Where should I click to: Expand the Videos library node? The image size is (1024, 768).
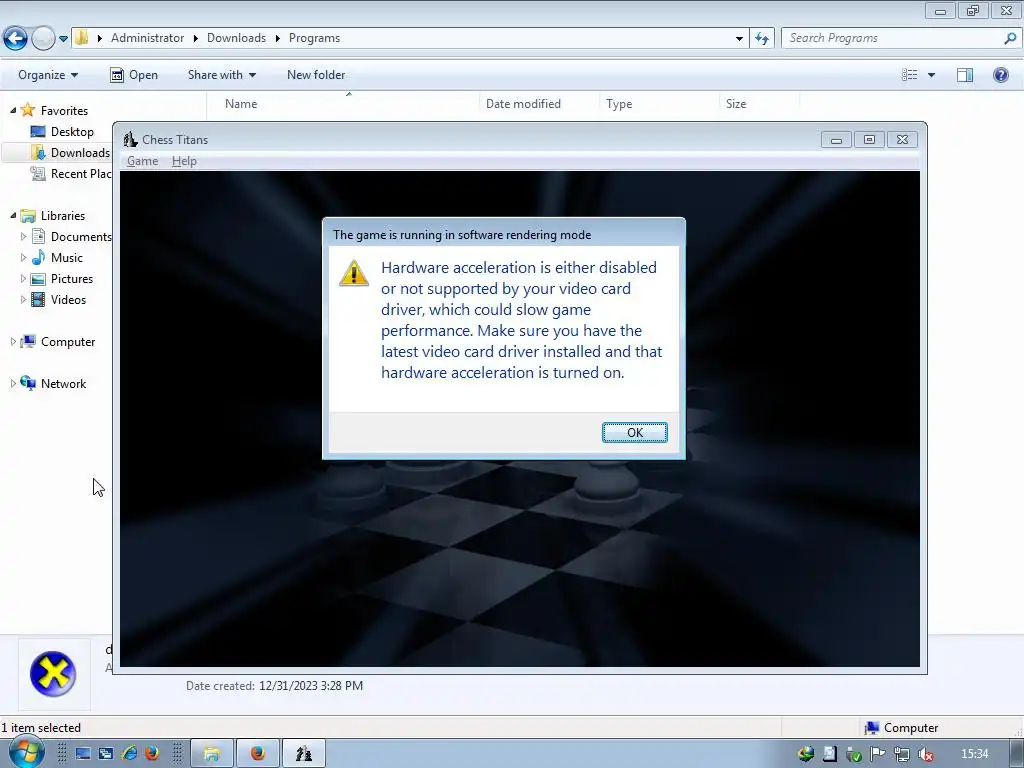pyautogui.click(x=24, y=299)
